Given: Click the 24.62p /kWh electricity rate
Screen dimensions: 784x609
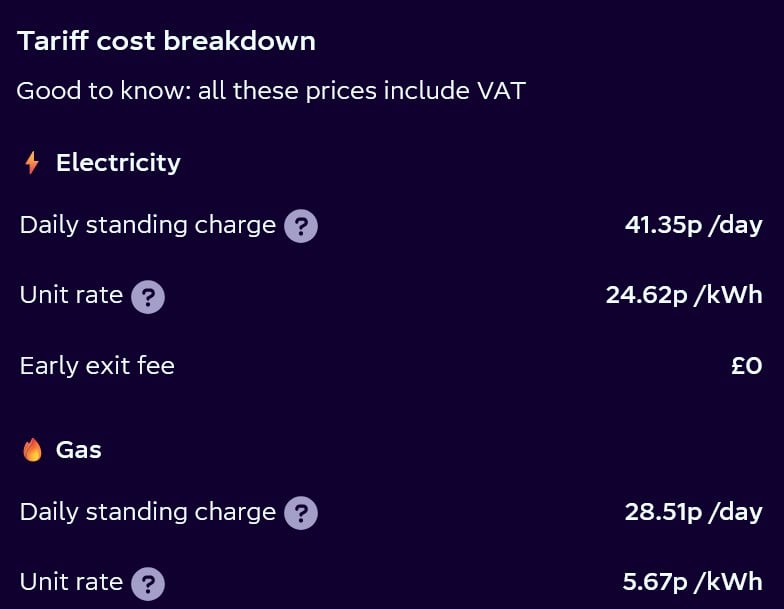Looking at the screenshot, I should [684, 295].
